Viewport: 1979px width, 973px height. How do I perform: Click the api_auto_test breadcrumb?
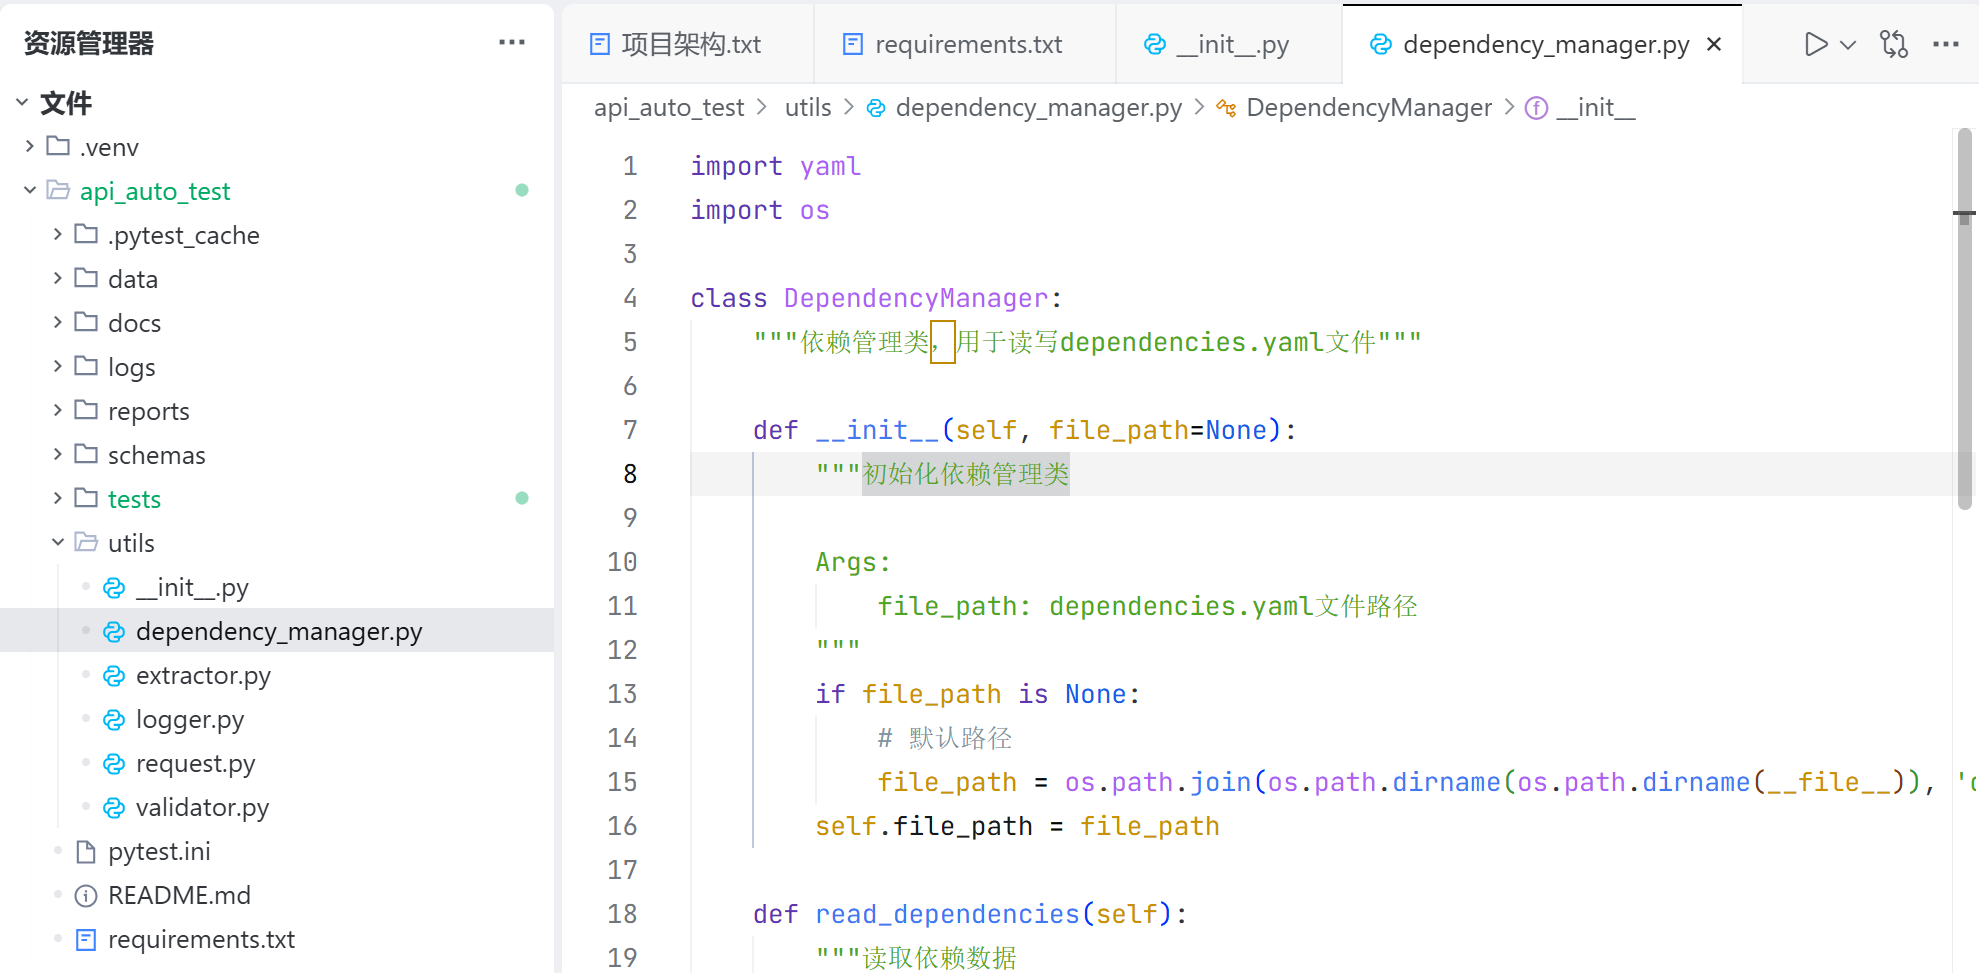click(669, 107)
